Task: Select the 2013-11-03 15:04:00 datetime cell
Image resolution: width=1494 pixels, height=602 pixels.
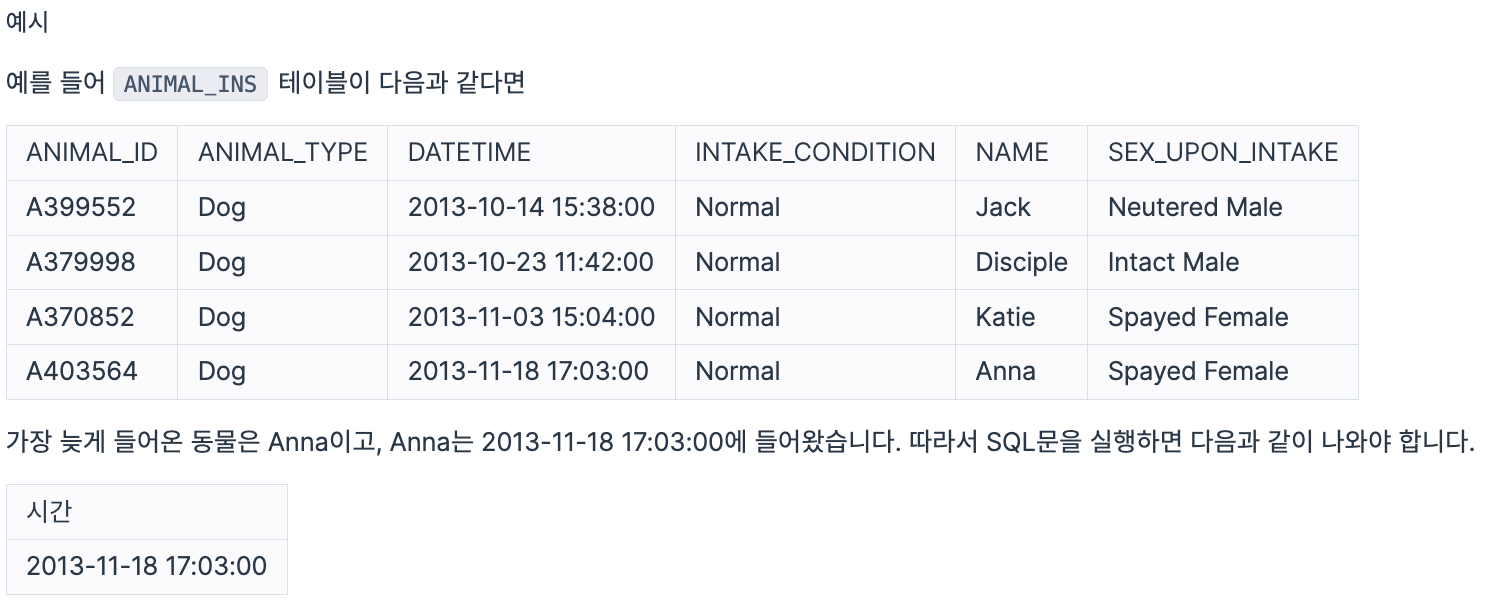Action: (531, 318)
